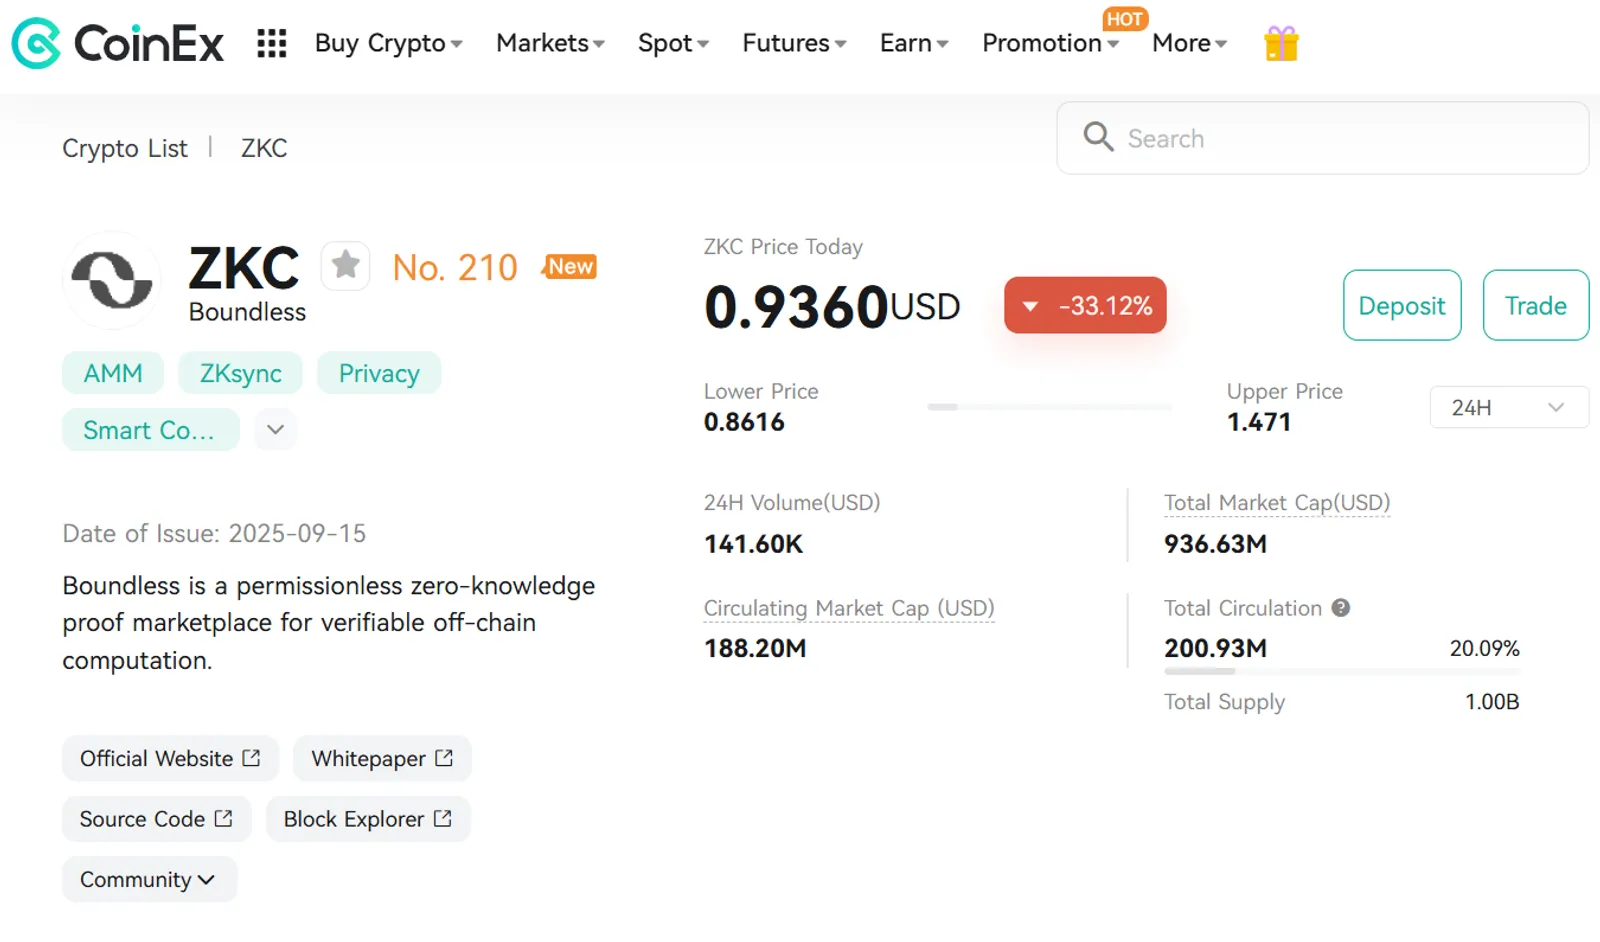Open the Markets menu
The width and height of the screenshot is (1600, 942).
click(x=550, y=43)
